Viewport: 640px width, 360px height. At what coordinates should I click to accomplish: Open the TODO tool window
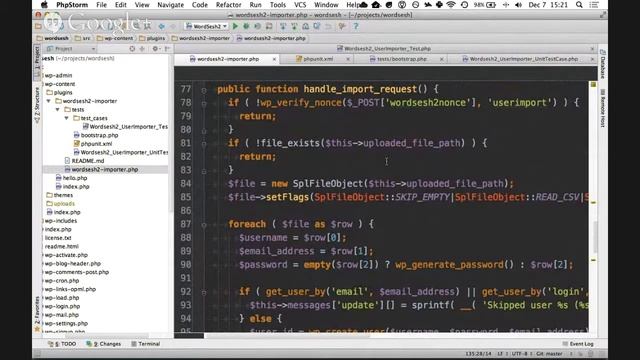[x=62, y=344]
